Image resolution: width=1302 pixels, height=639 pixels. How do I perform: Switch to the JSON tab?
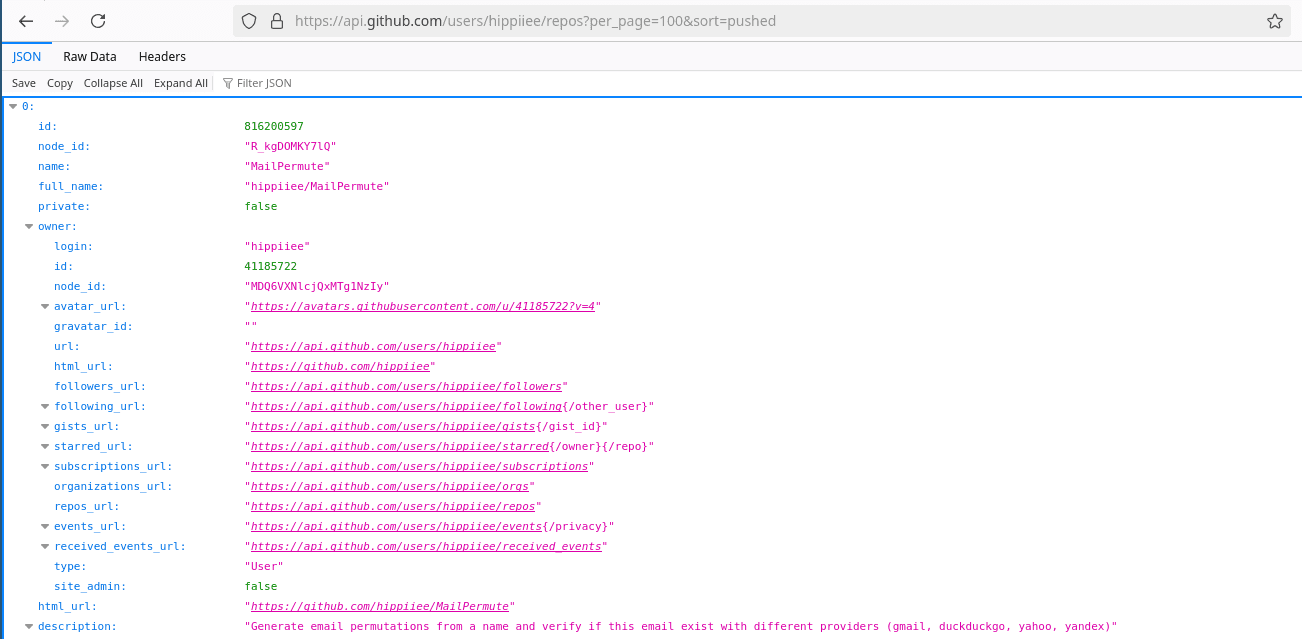pyautogui.click(x=27, y=57)
